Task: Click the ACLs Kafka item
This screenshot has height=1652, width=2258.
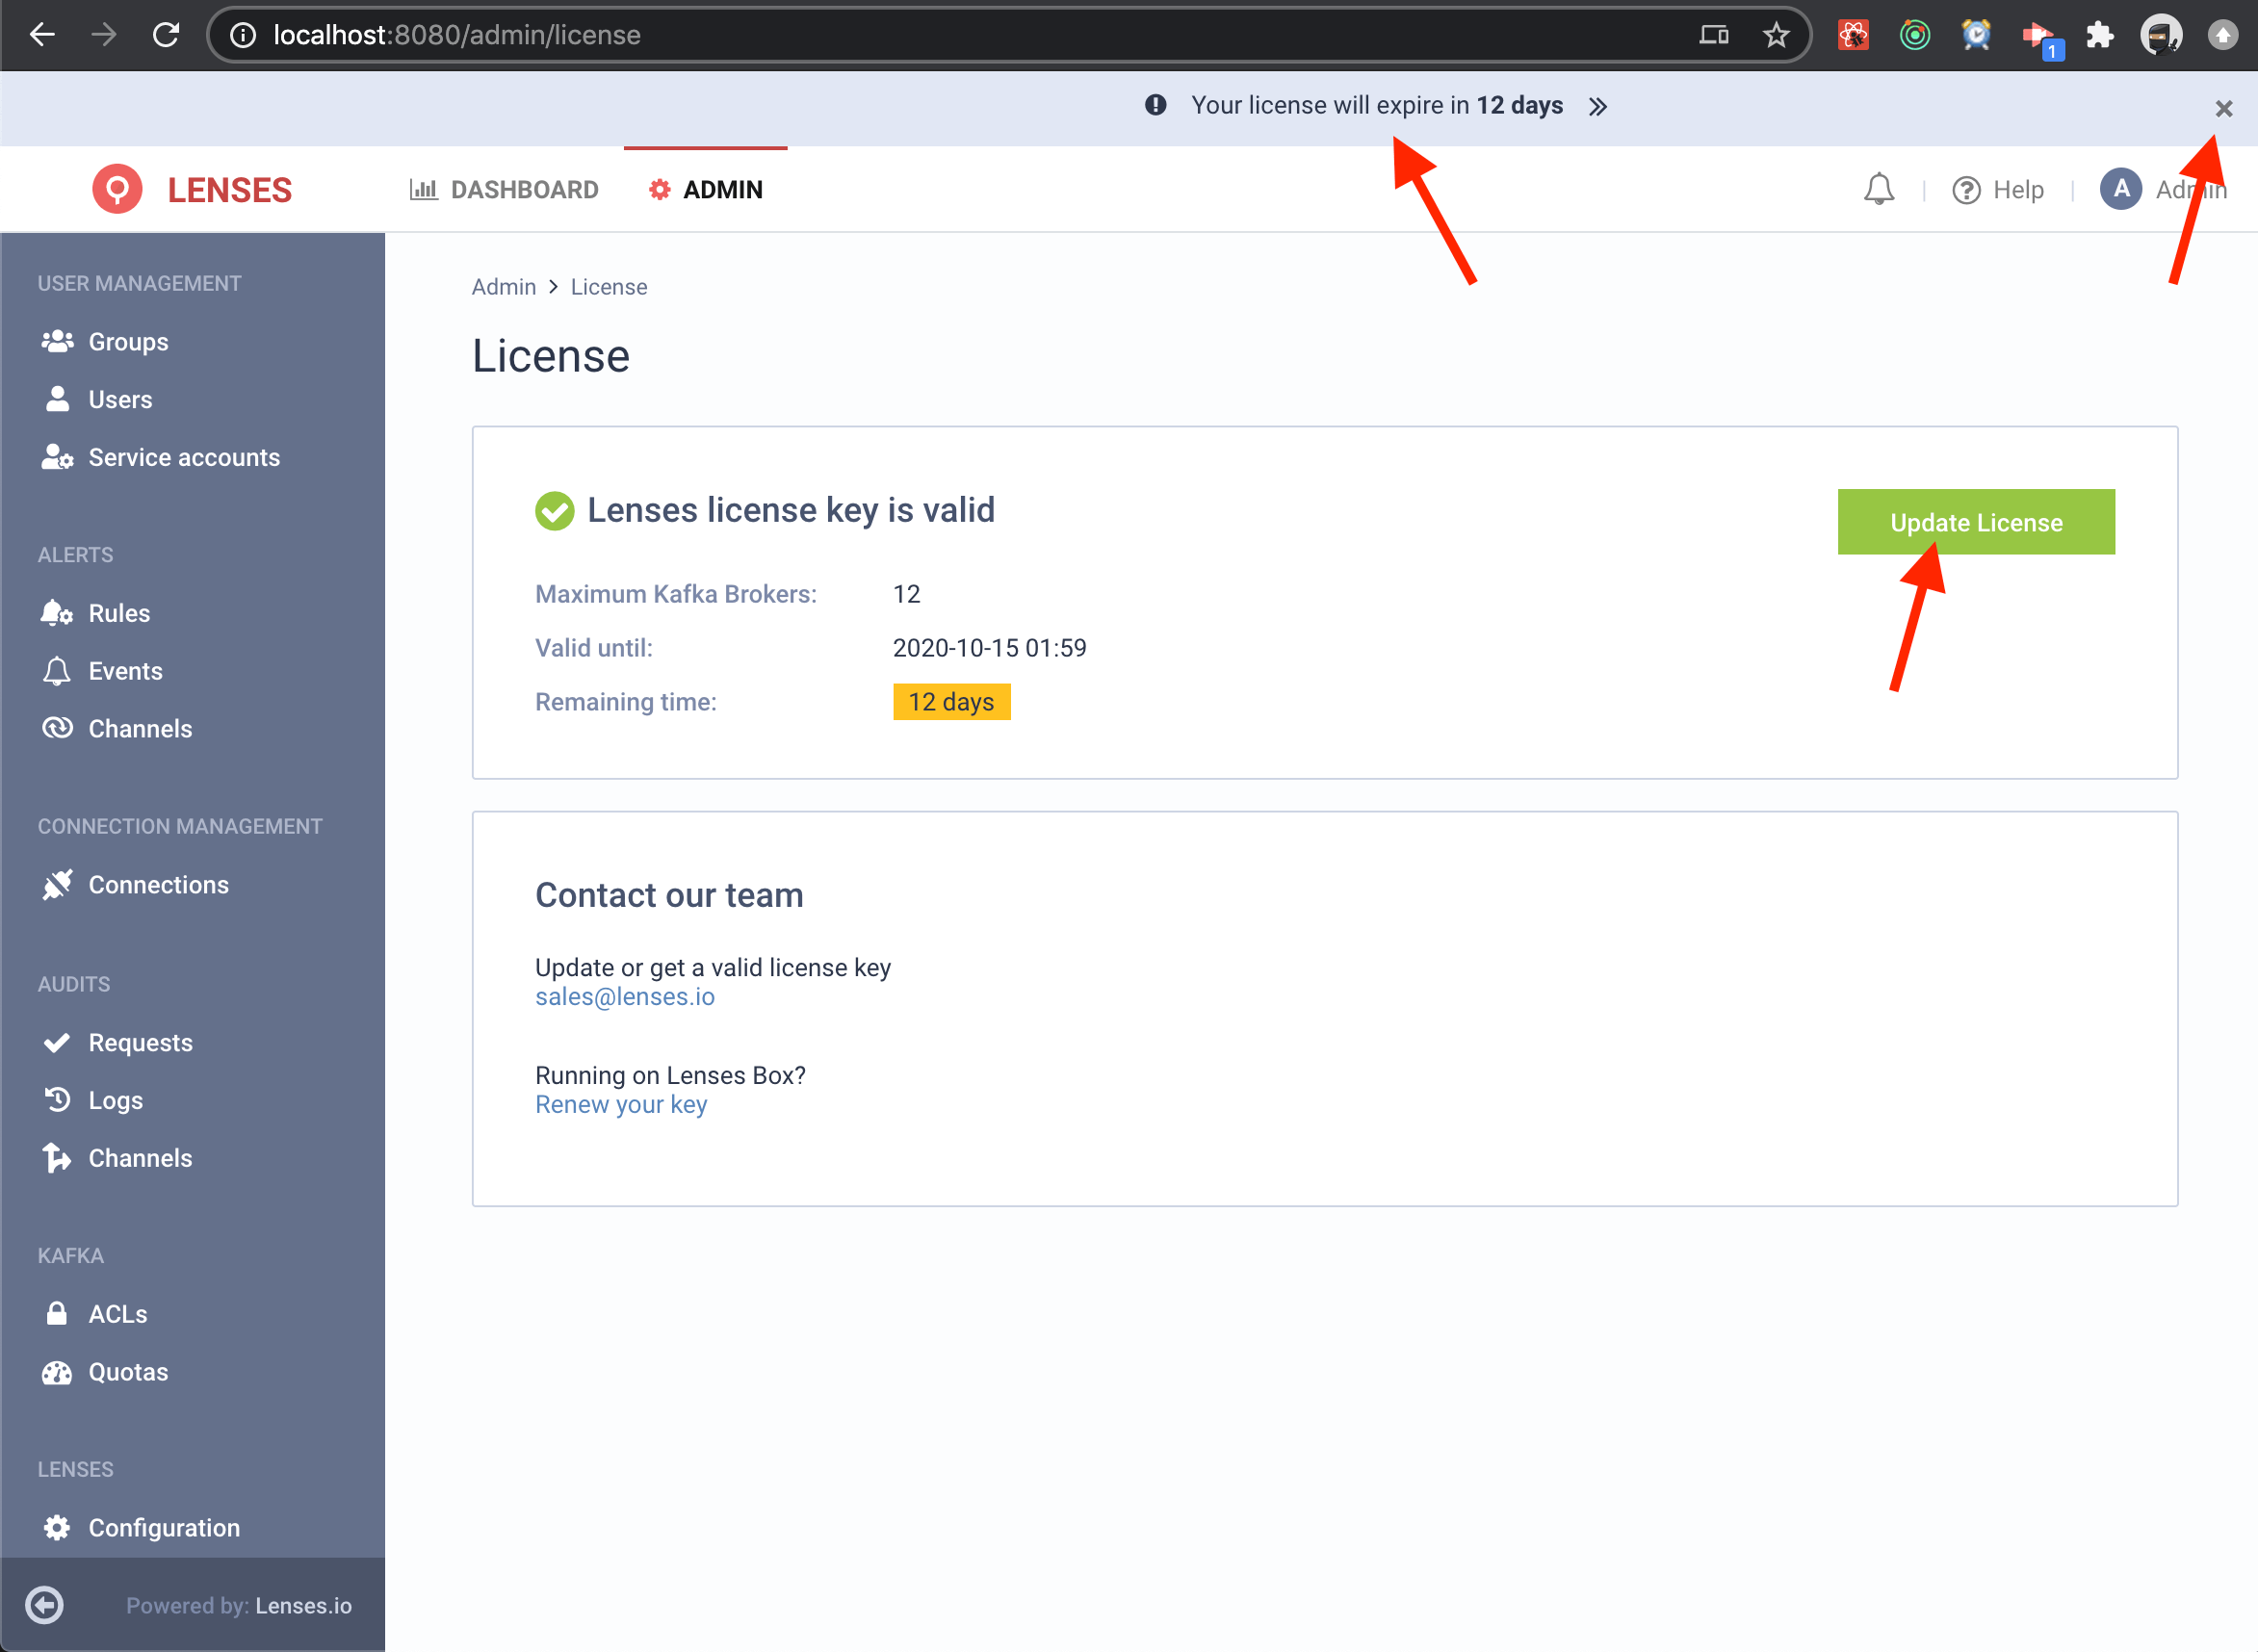Action: 117,1312
